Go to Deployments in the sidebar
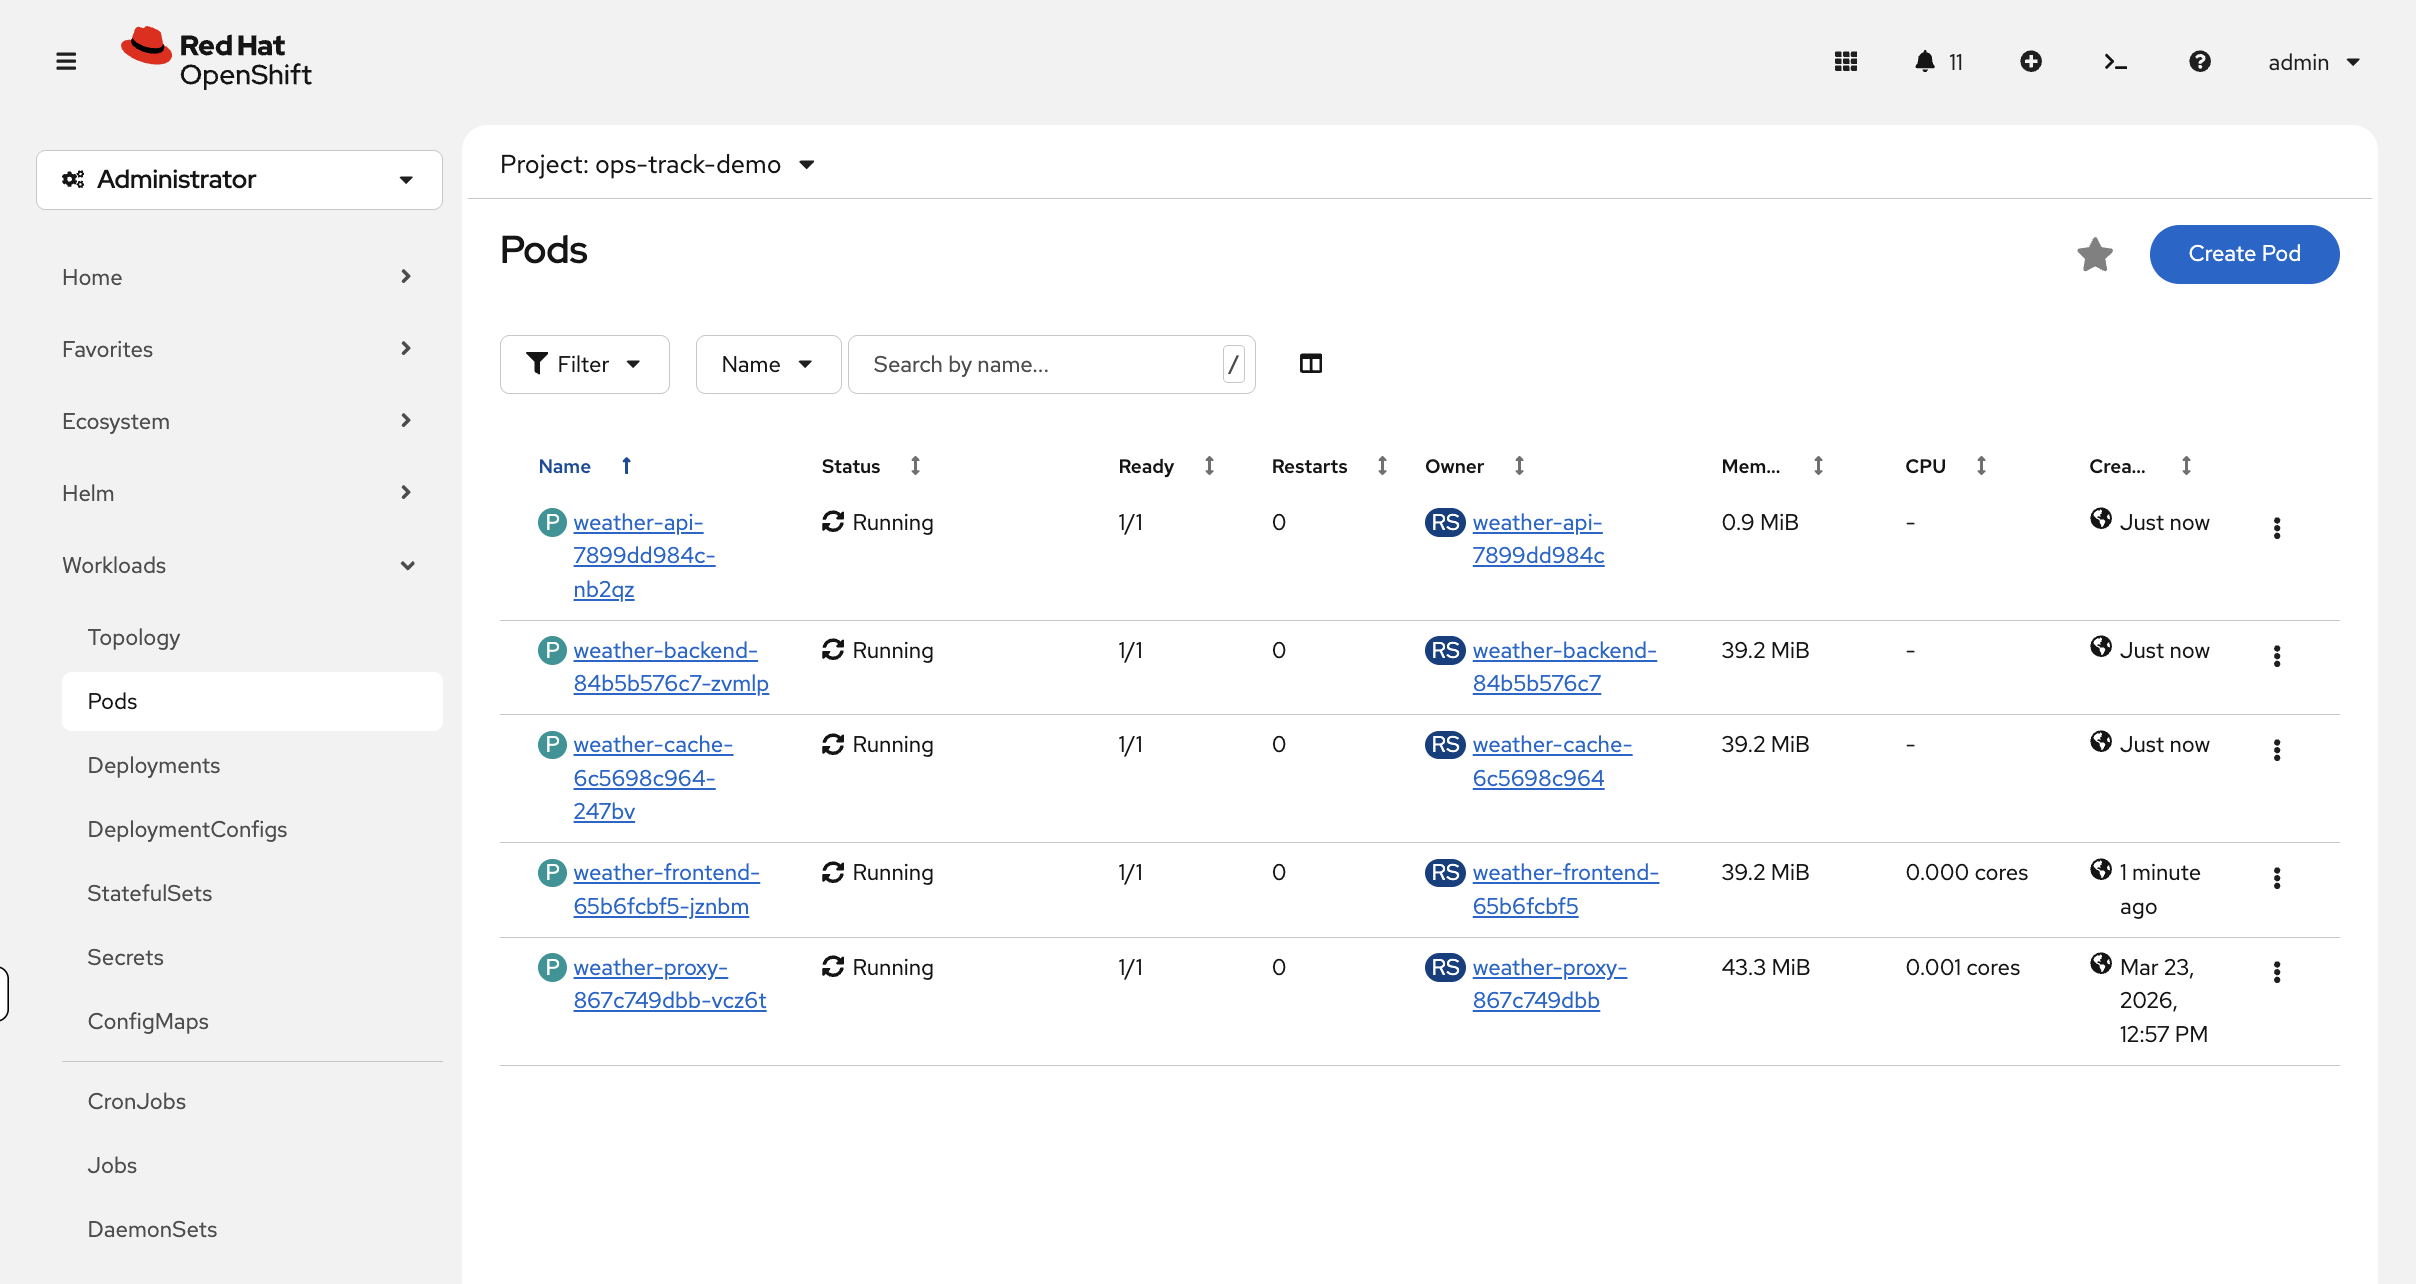Viewport: 2416px width, 1284px height. [x=154, y=765]
